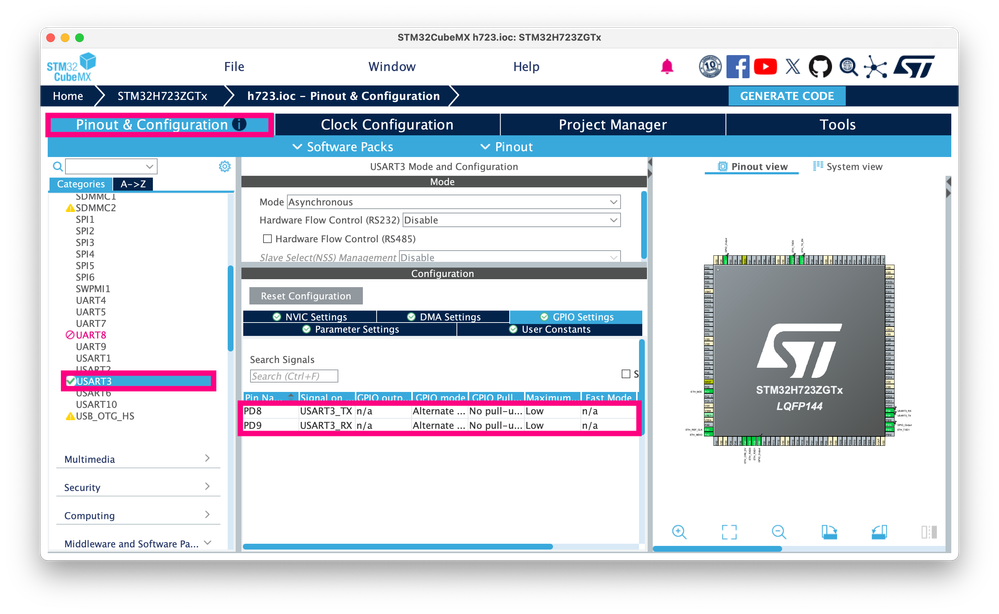Click the ST logo in top bar
Screen dimensions: 999x614
coord(914,66)
